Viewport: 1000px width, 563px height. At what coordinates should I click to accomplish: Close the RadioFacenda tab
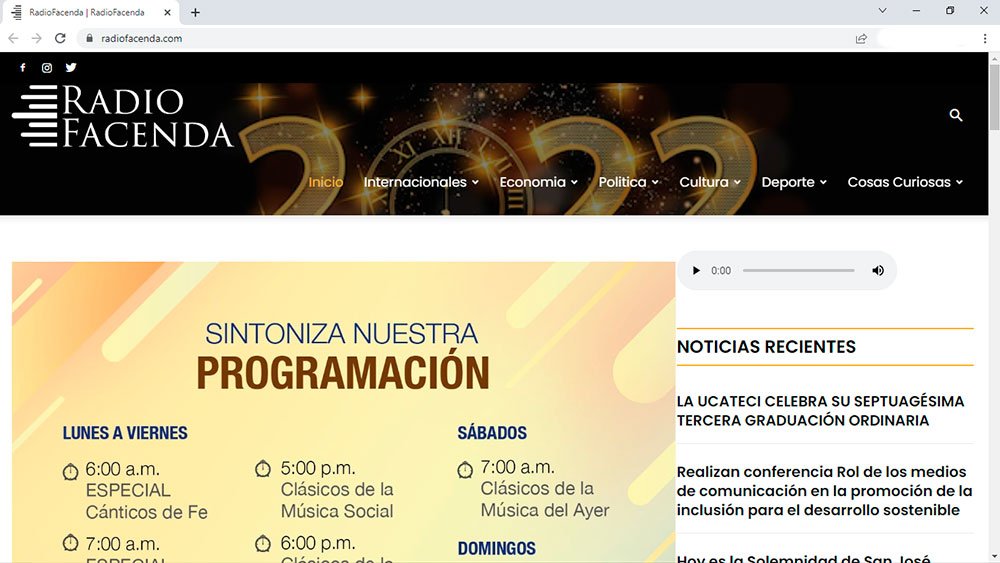pyautogui.click(x=167, y=12)
